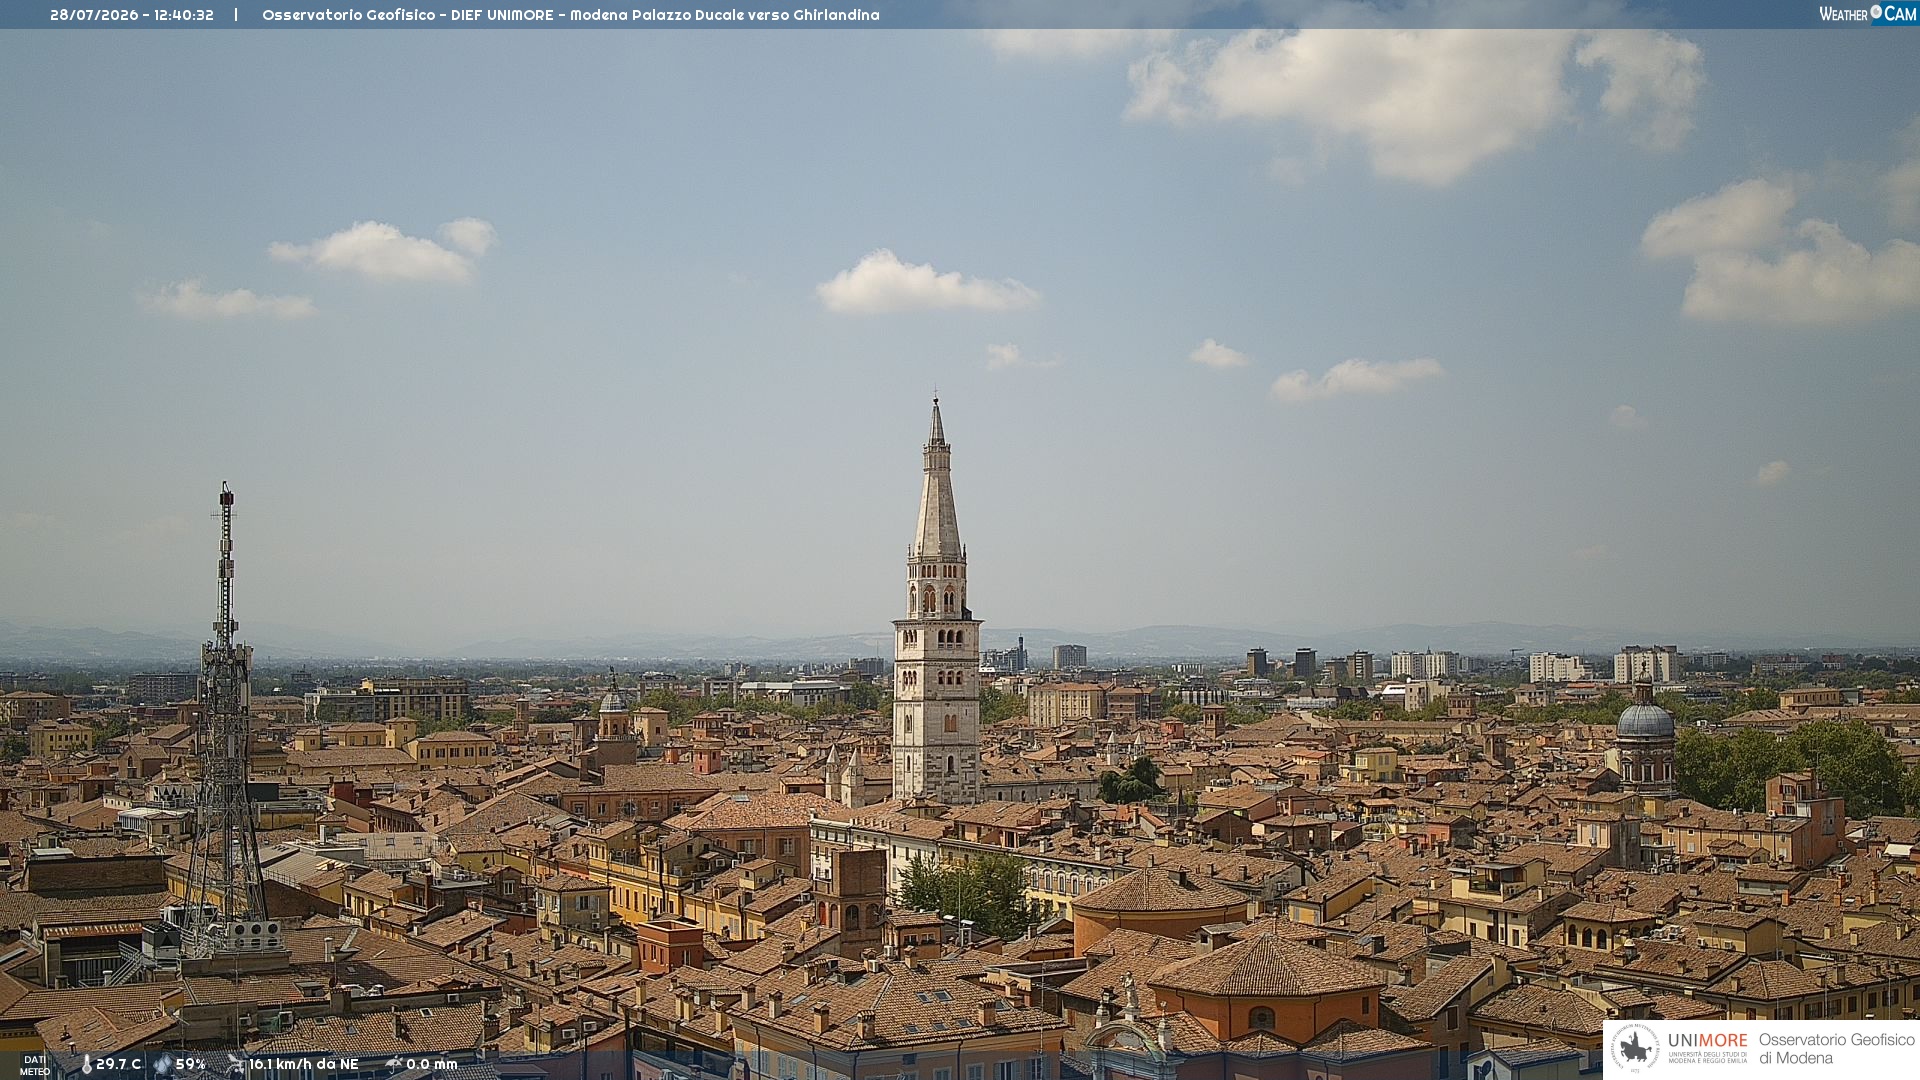Click the UNIMORE wordmark text
Image resolution: width=1920 pixels, height=1080 pixels.
[1707, 1041]
